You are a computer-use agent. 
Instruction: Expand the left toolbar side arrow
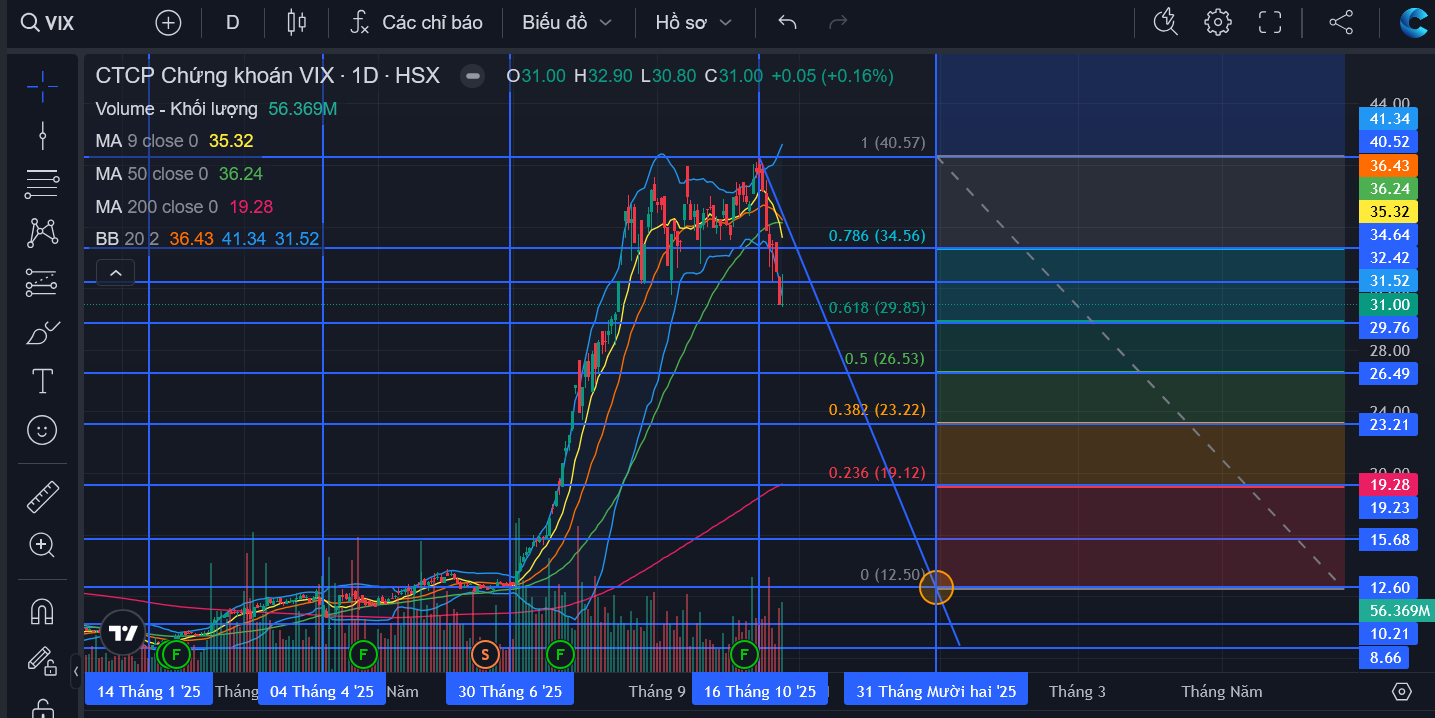[x=76, y=672]
